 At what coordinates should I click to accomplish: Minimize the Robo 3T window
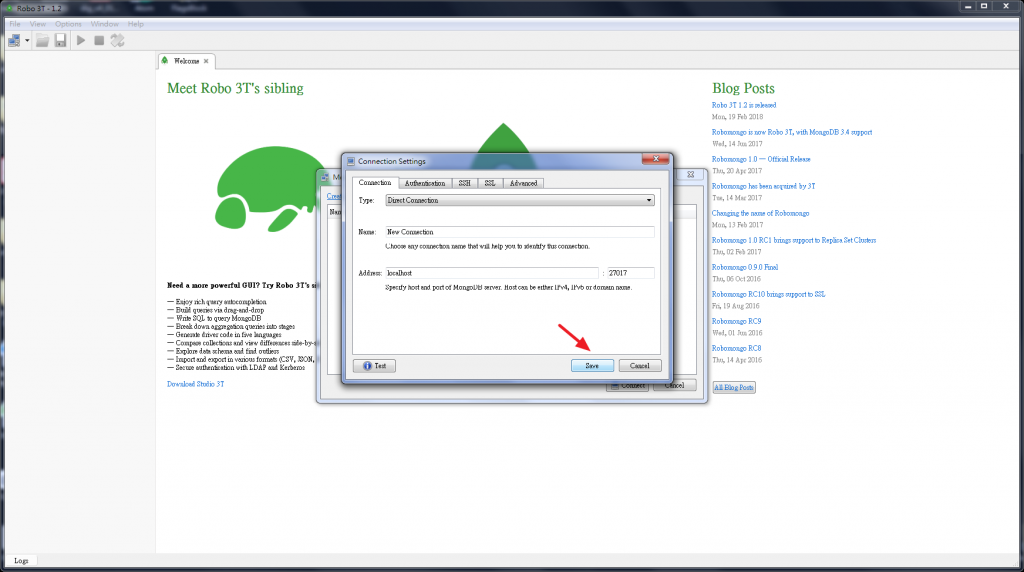(x=968, y=6)
